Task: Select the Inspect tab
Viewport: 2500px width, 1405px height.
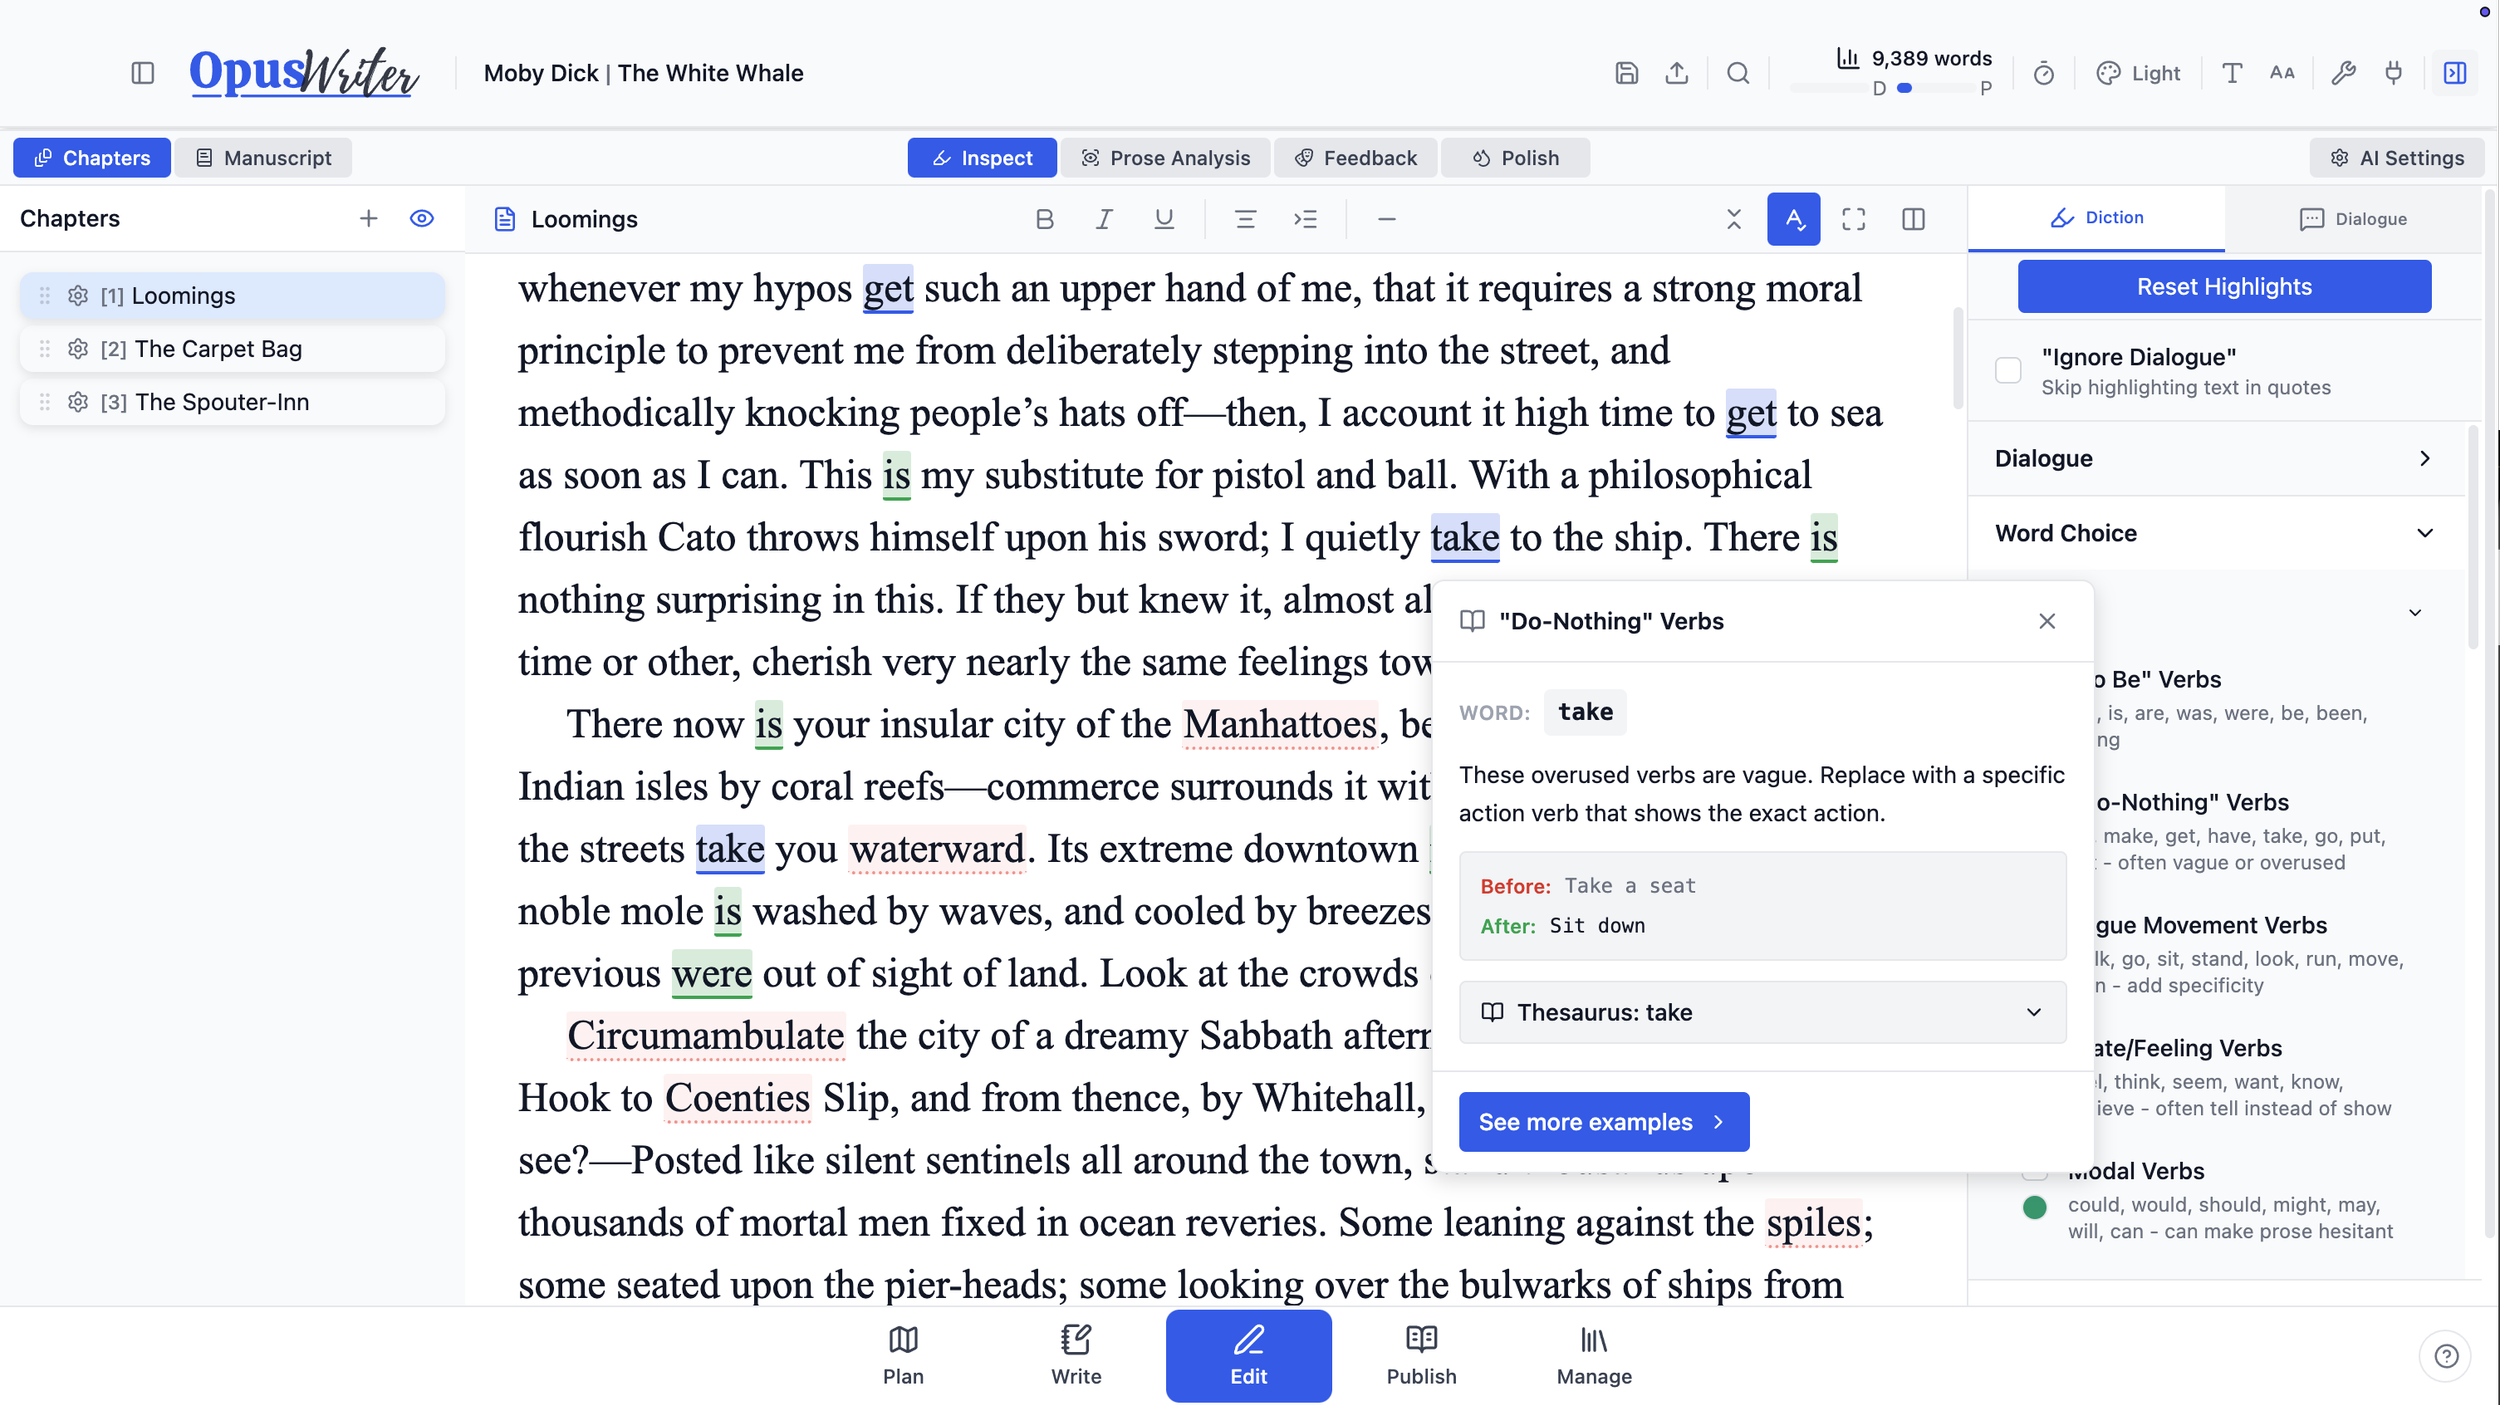Action: click(x=982, y=158)
